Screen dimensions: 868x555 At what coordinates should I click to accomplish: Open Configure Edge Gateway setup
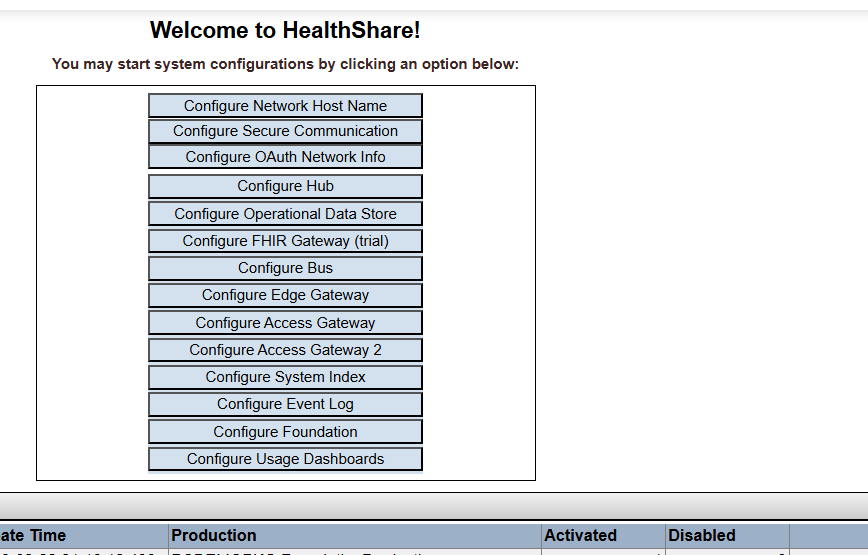point(285,295)
